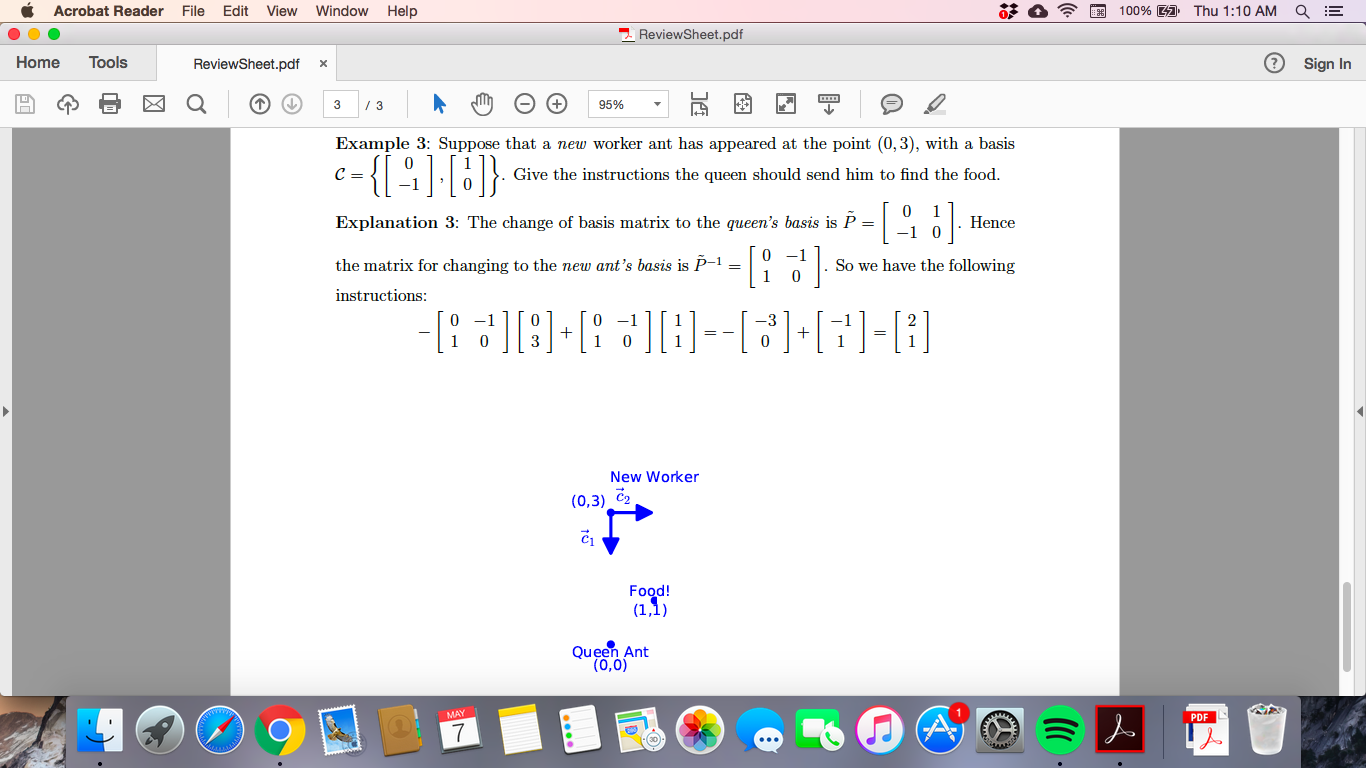
Task: Open the View menu
Action: (281, 11)
